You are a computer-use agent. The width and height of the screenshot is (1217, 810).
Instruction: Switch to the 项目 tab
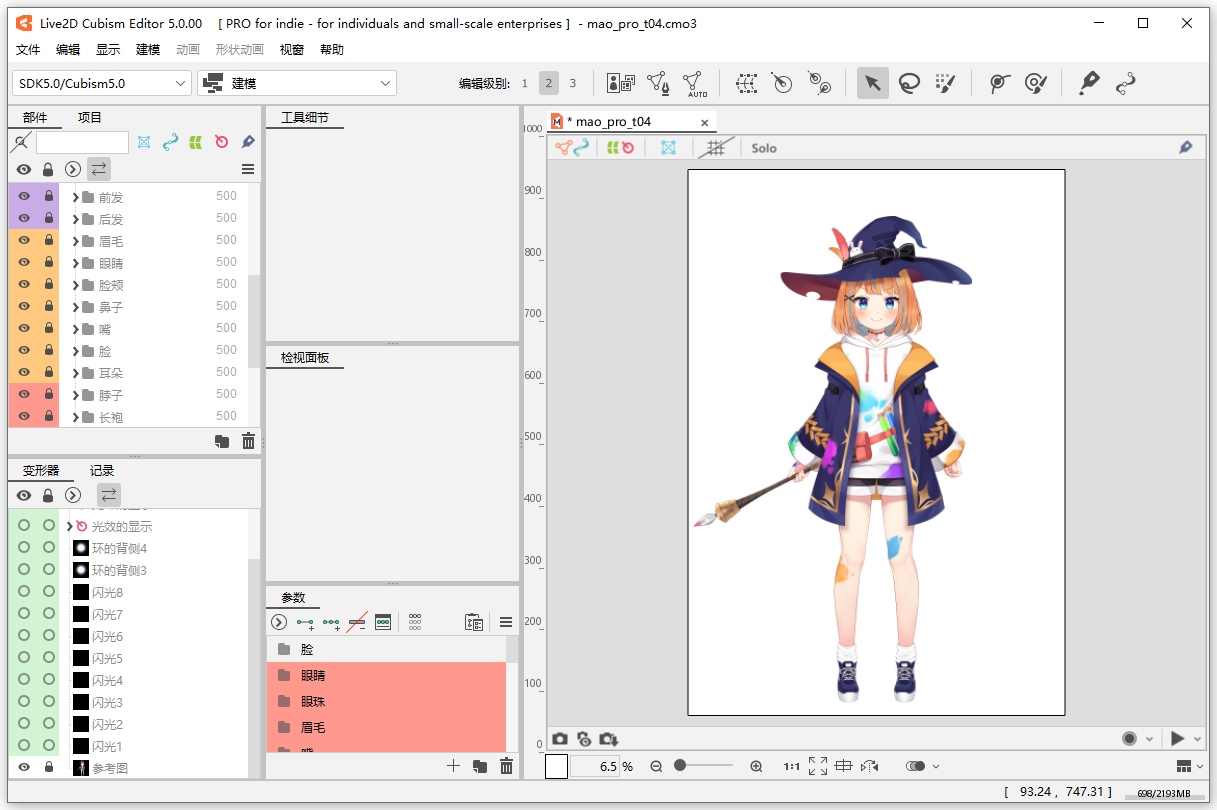click(90, 117)
